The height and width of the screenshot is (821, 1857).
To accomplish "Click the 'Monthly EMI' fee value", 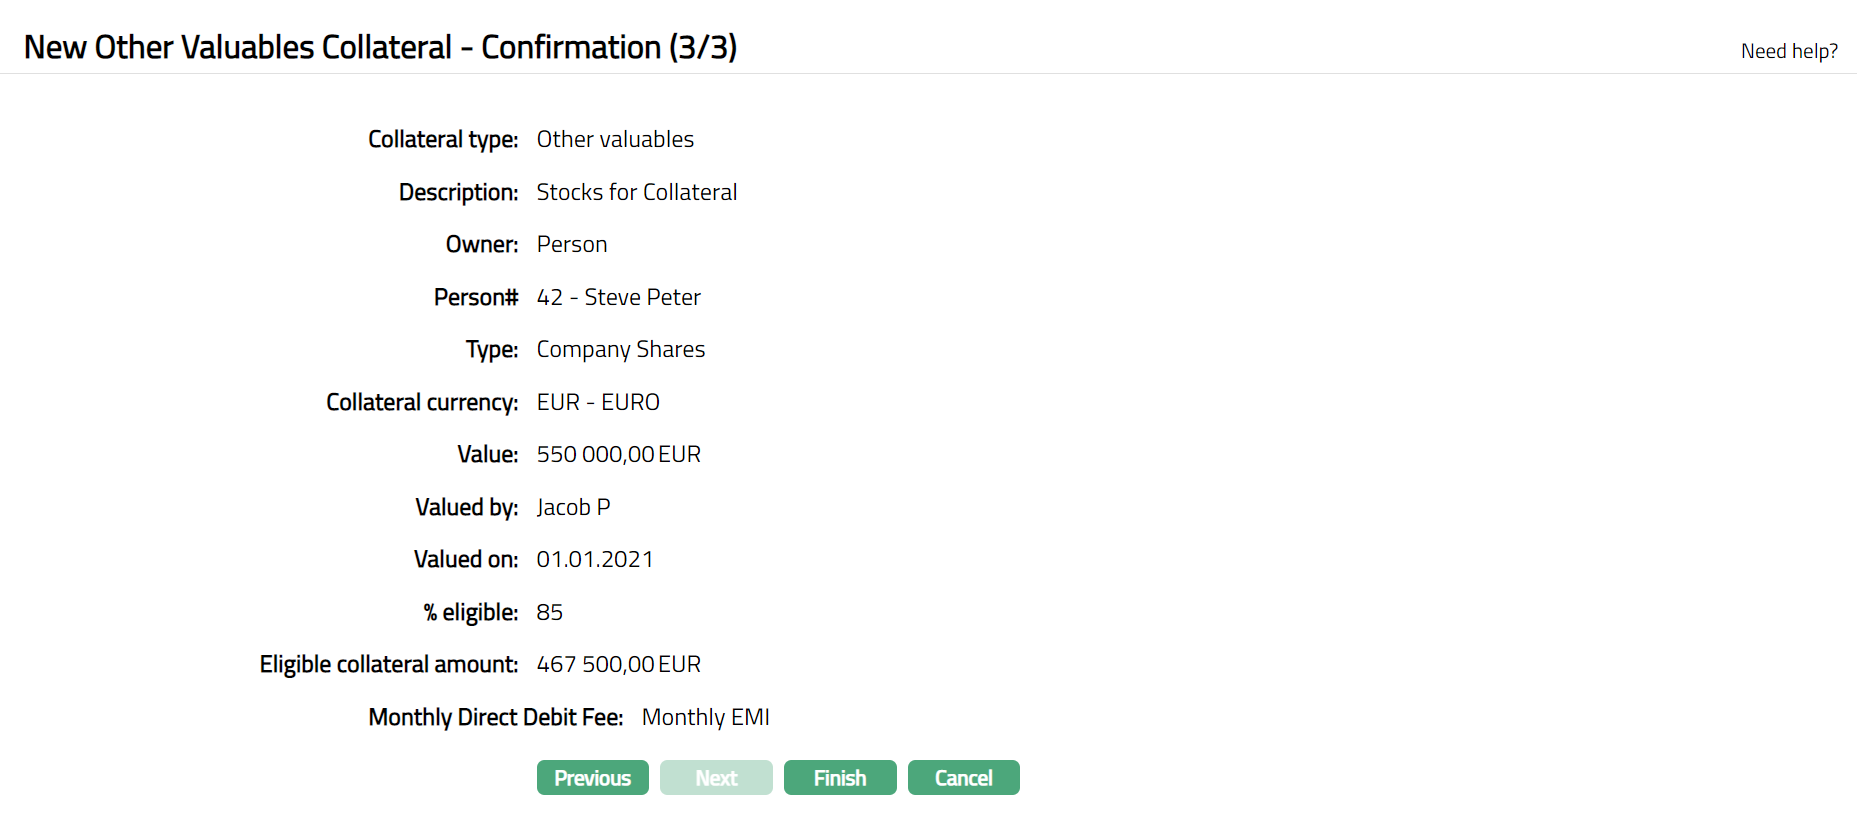I will tap(705, 717).
